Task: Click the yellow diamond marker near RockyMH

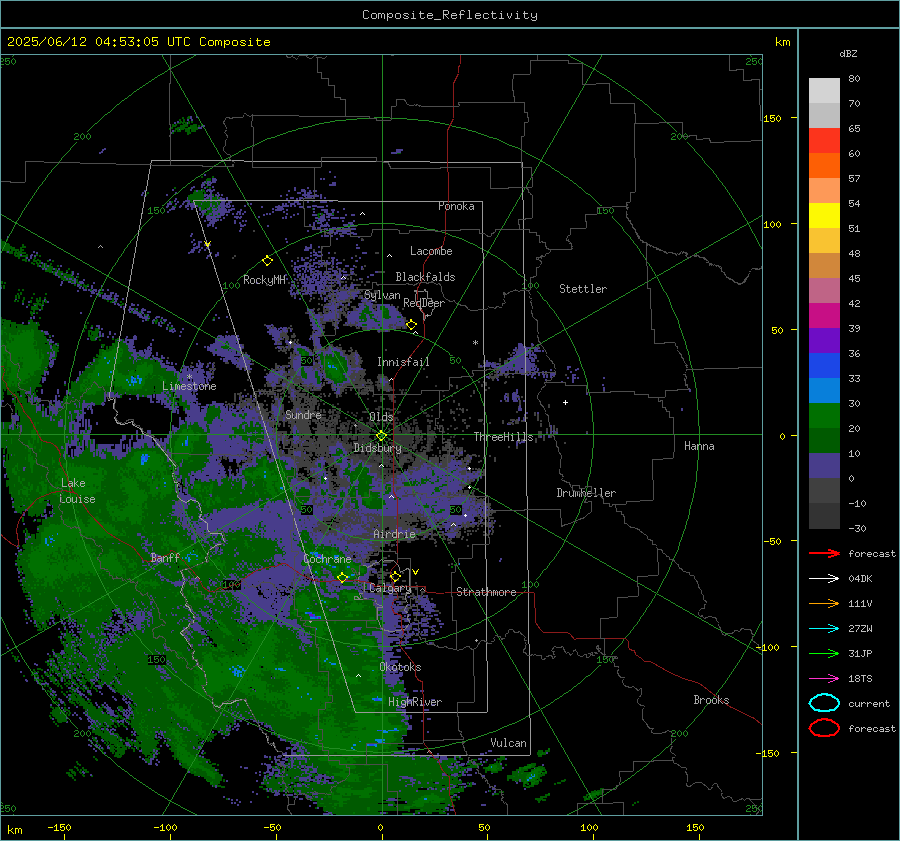Action: click(267, 261)
